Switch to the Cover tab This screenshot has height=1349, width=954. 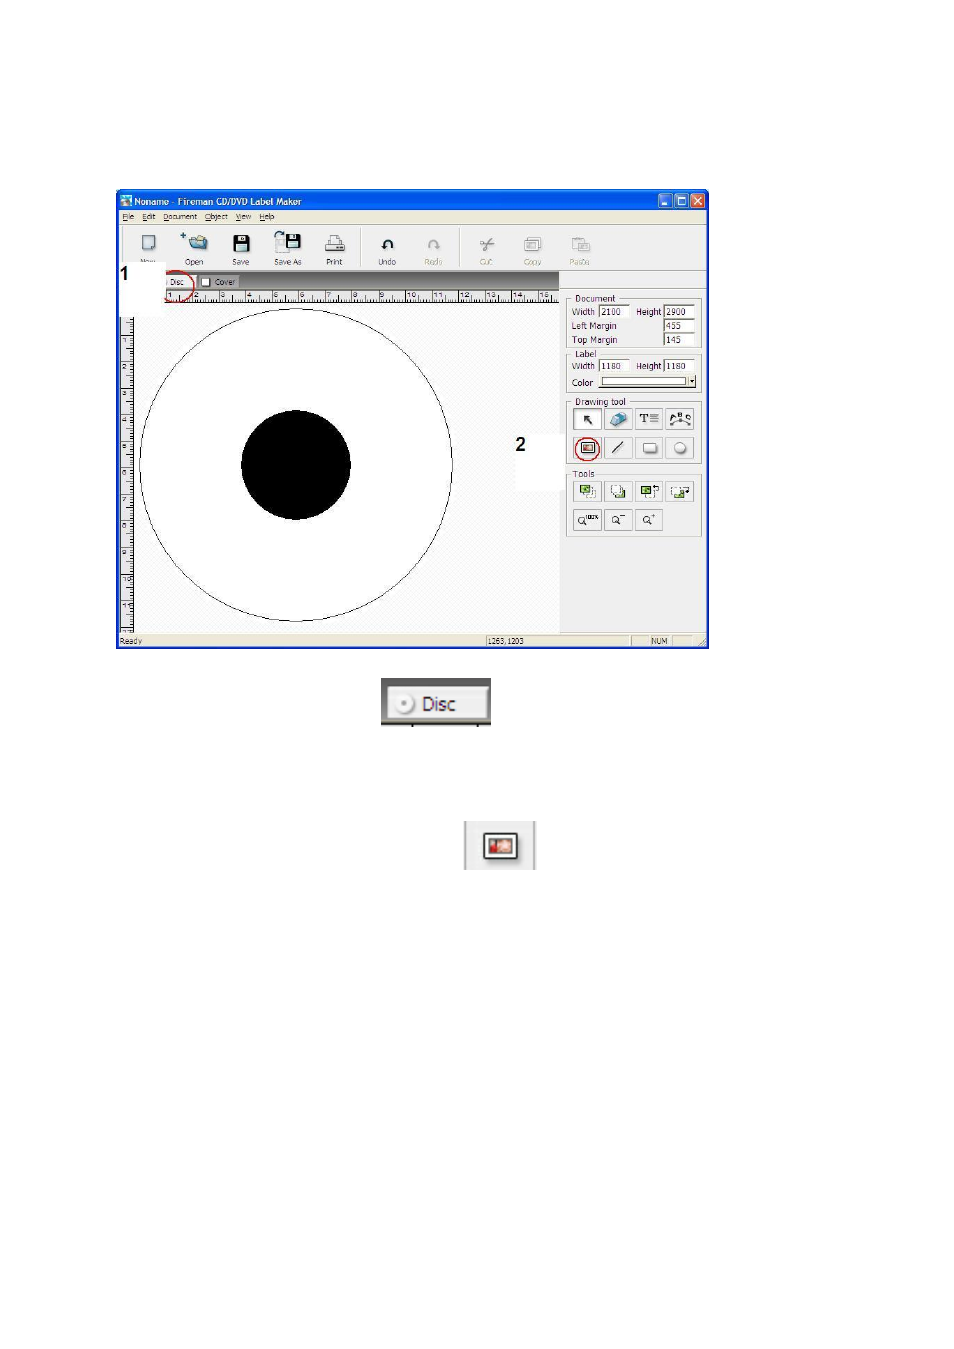[219, 282]
